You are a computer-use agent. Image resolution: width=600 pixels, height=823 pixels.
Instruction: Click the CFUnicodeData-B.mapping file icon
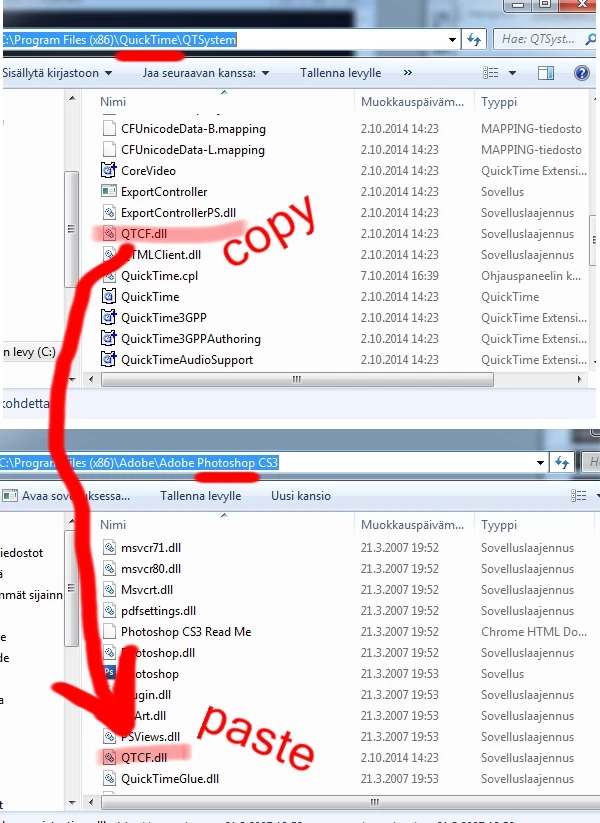tap(109, 128)
